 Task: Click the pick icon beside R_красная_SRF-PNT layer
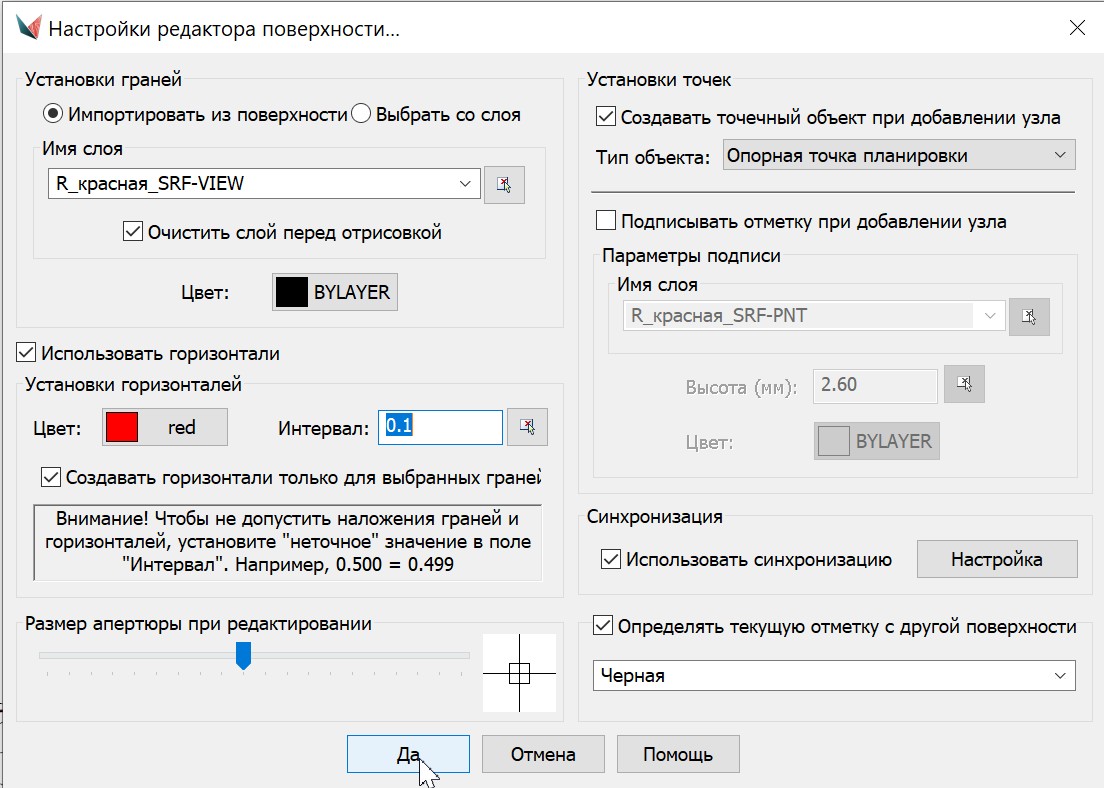click(1029, 316)
